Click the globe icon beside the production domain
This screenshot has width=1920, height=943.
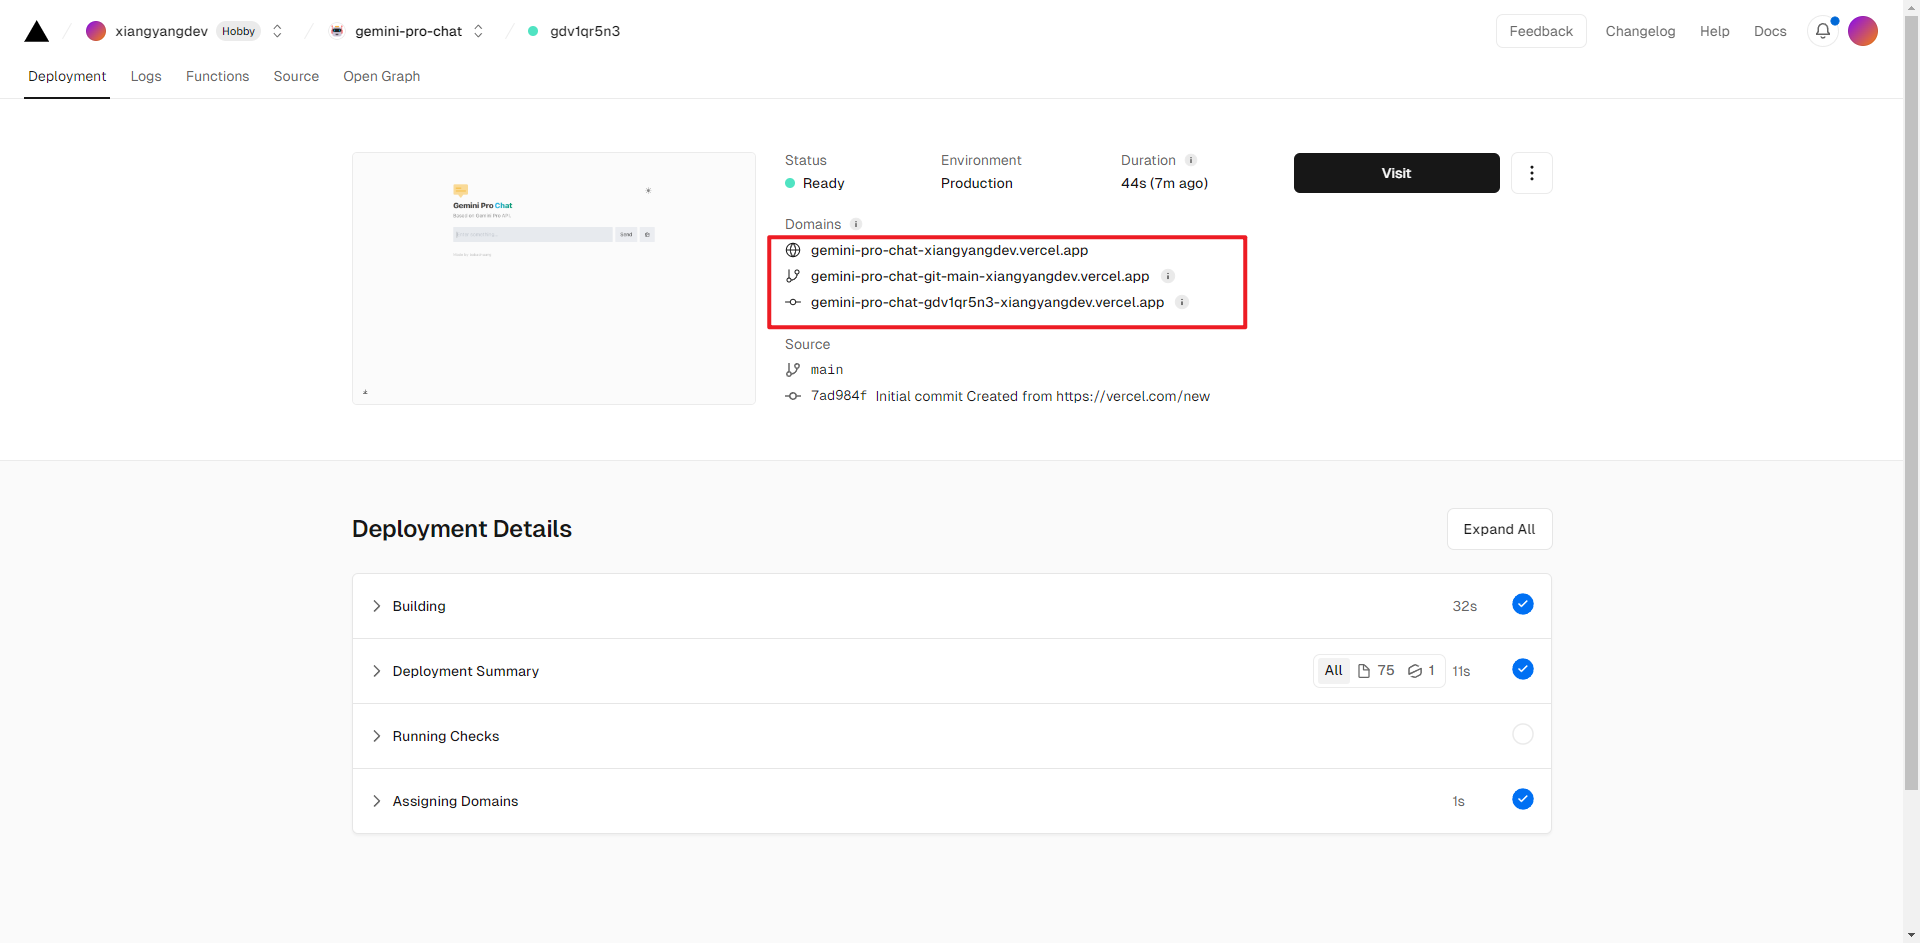(793, 250)
